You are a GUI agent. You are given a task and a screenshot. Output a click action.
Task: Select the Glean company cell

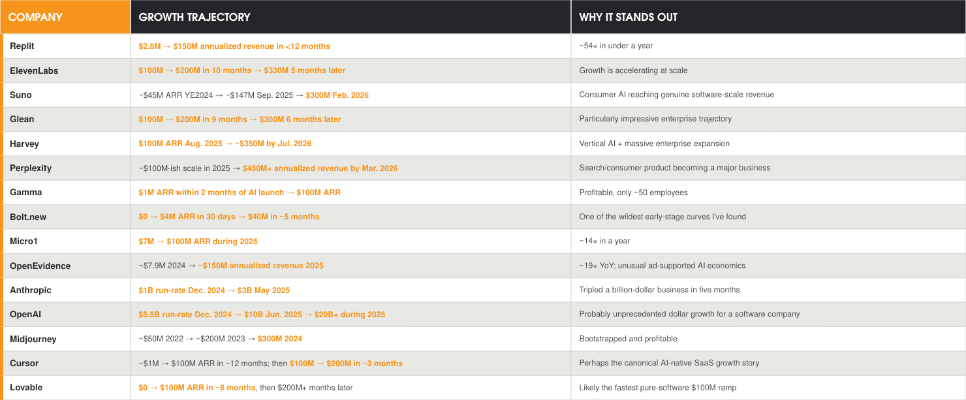(x=65, y=120)
